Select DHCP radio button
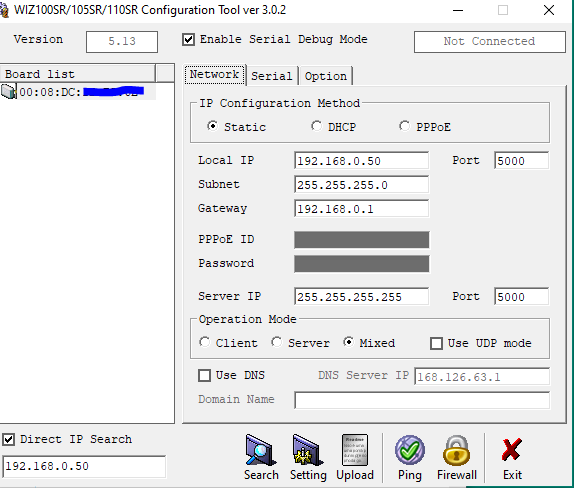Viewport: 574px width, 488px height. 316,126
